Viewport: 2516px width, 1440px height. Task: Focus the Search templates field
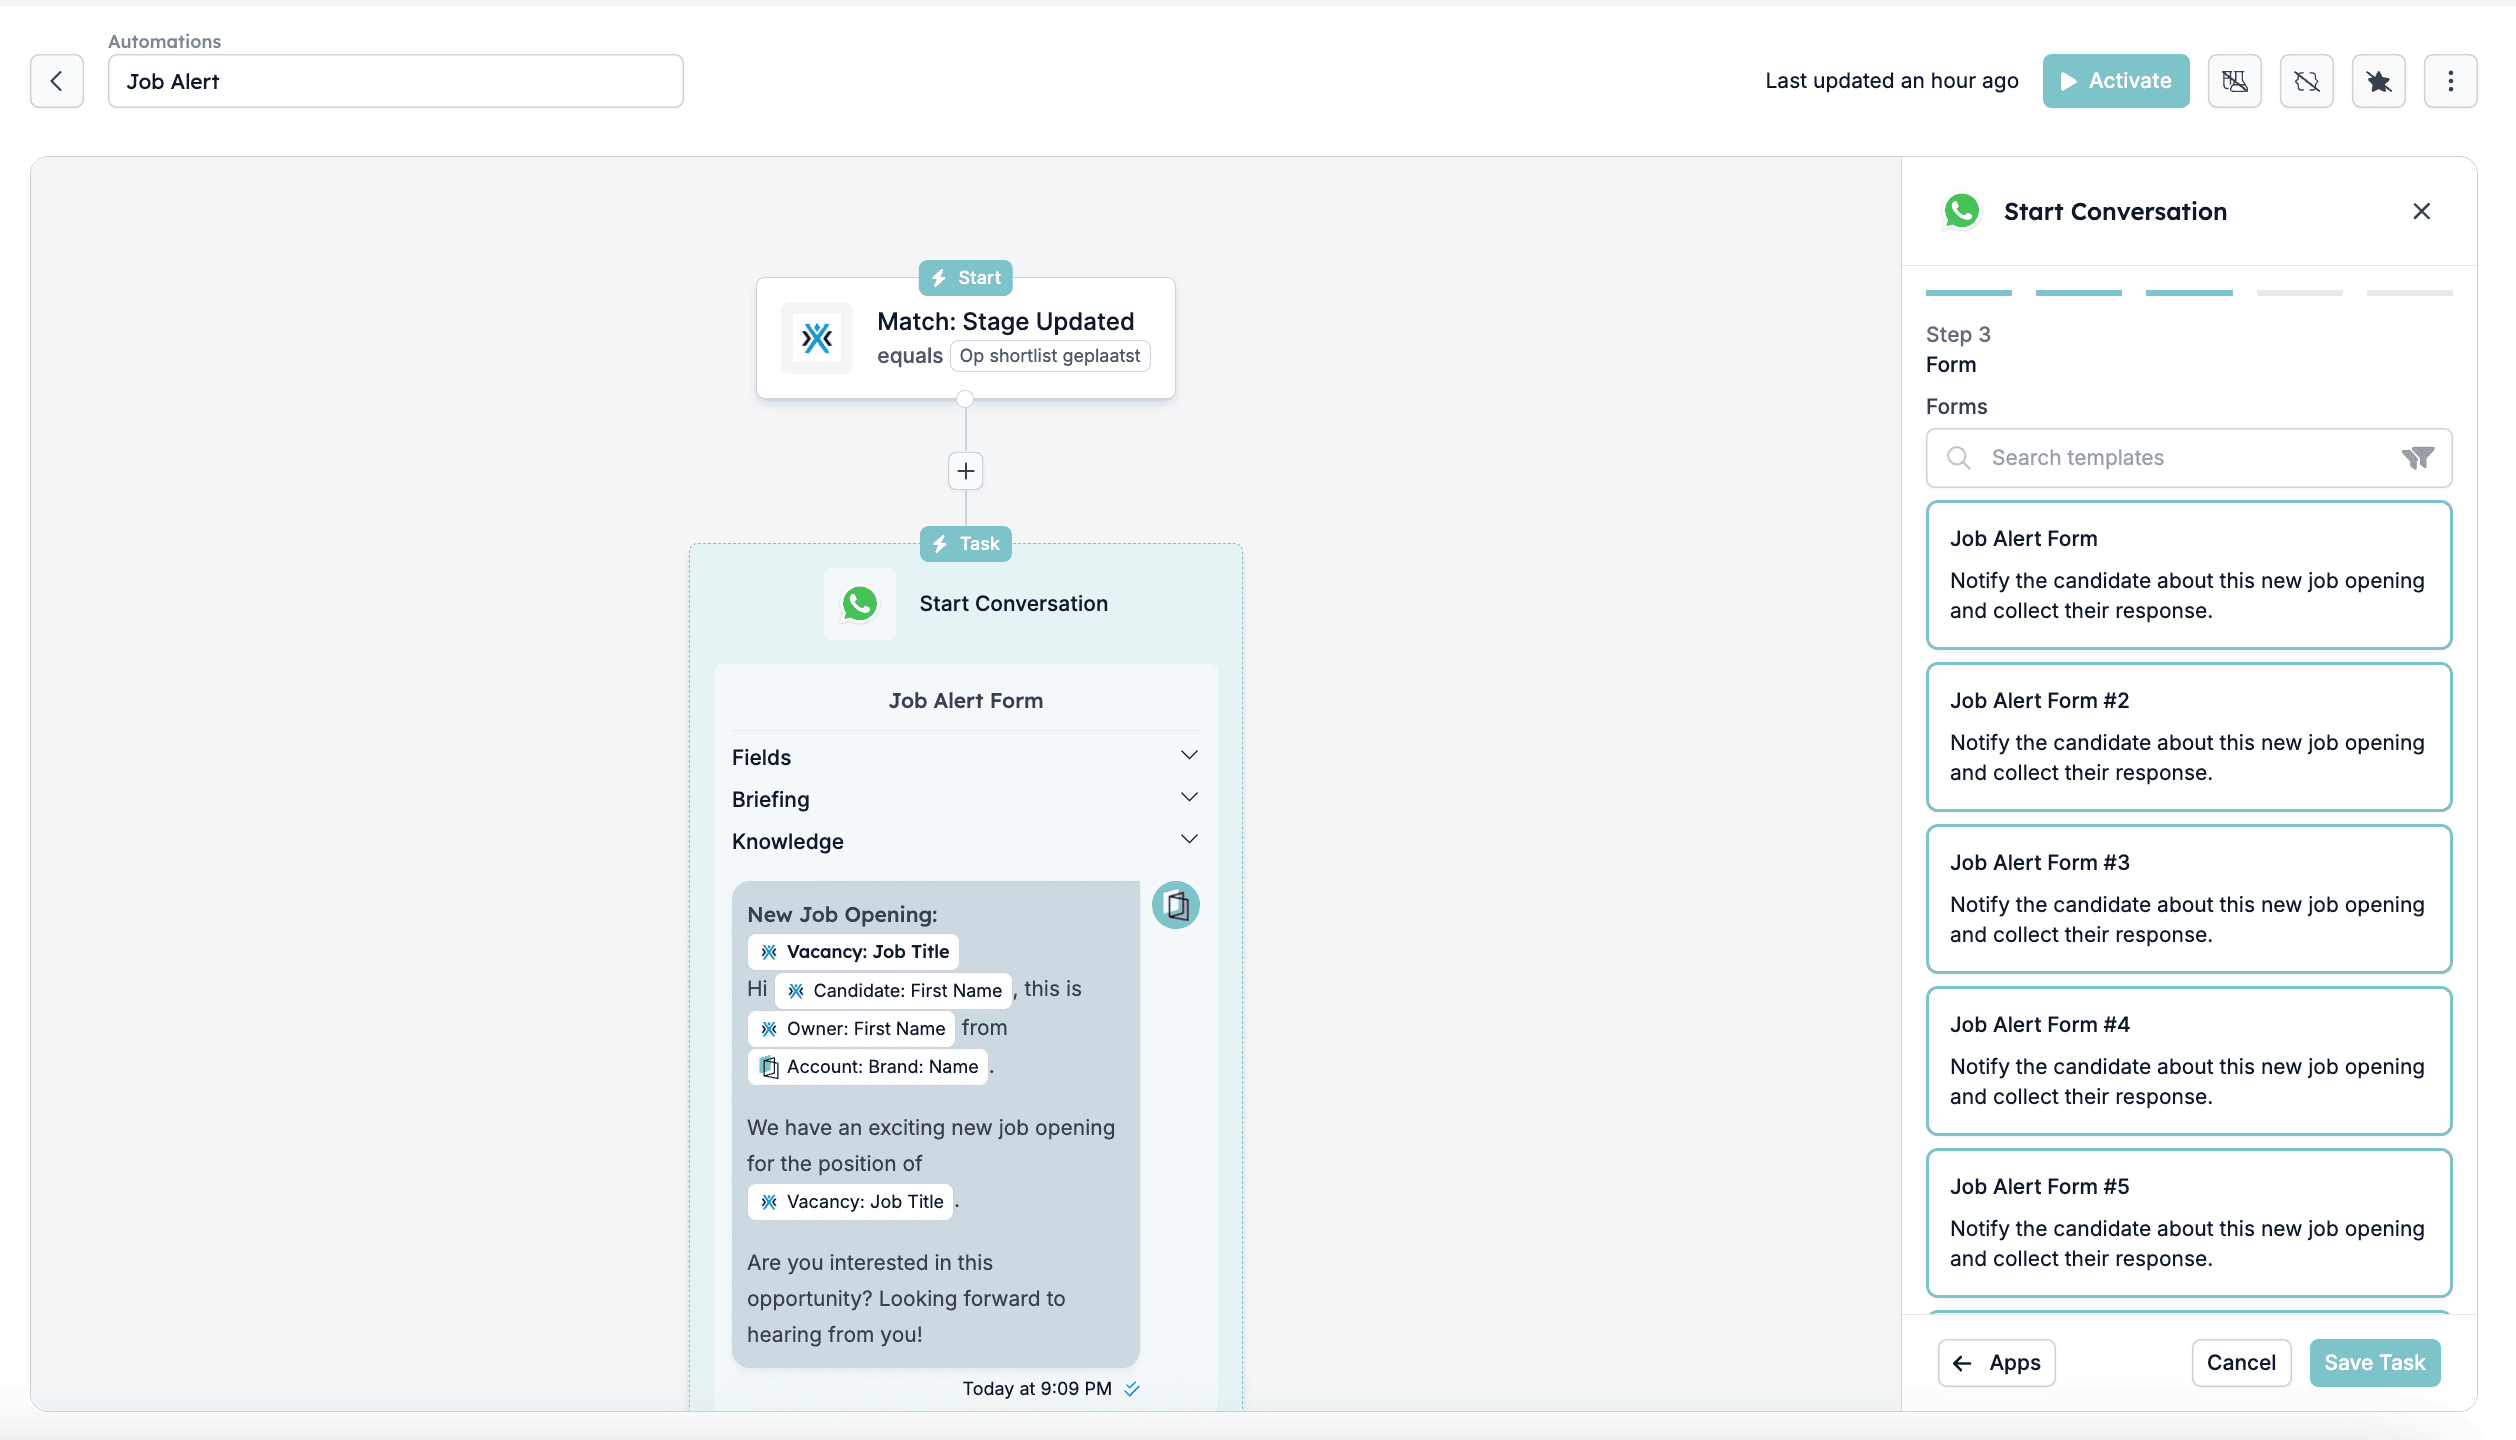[2188, 458]
